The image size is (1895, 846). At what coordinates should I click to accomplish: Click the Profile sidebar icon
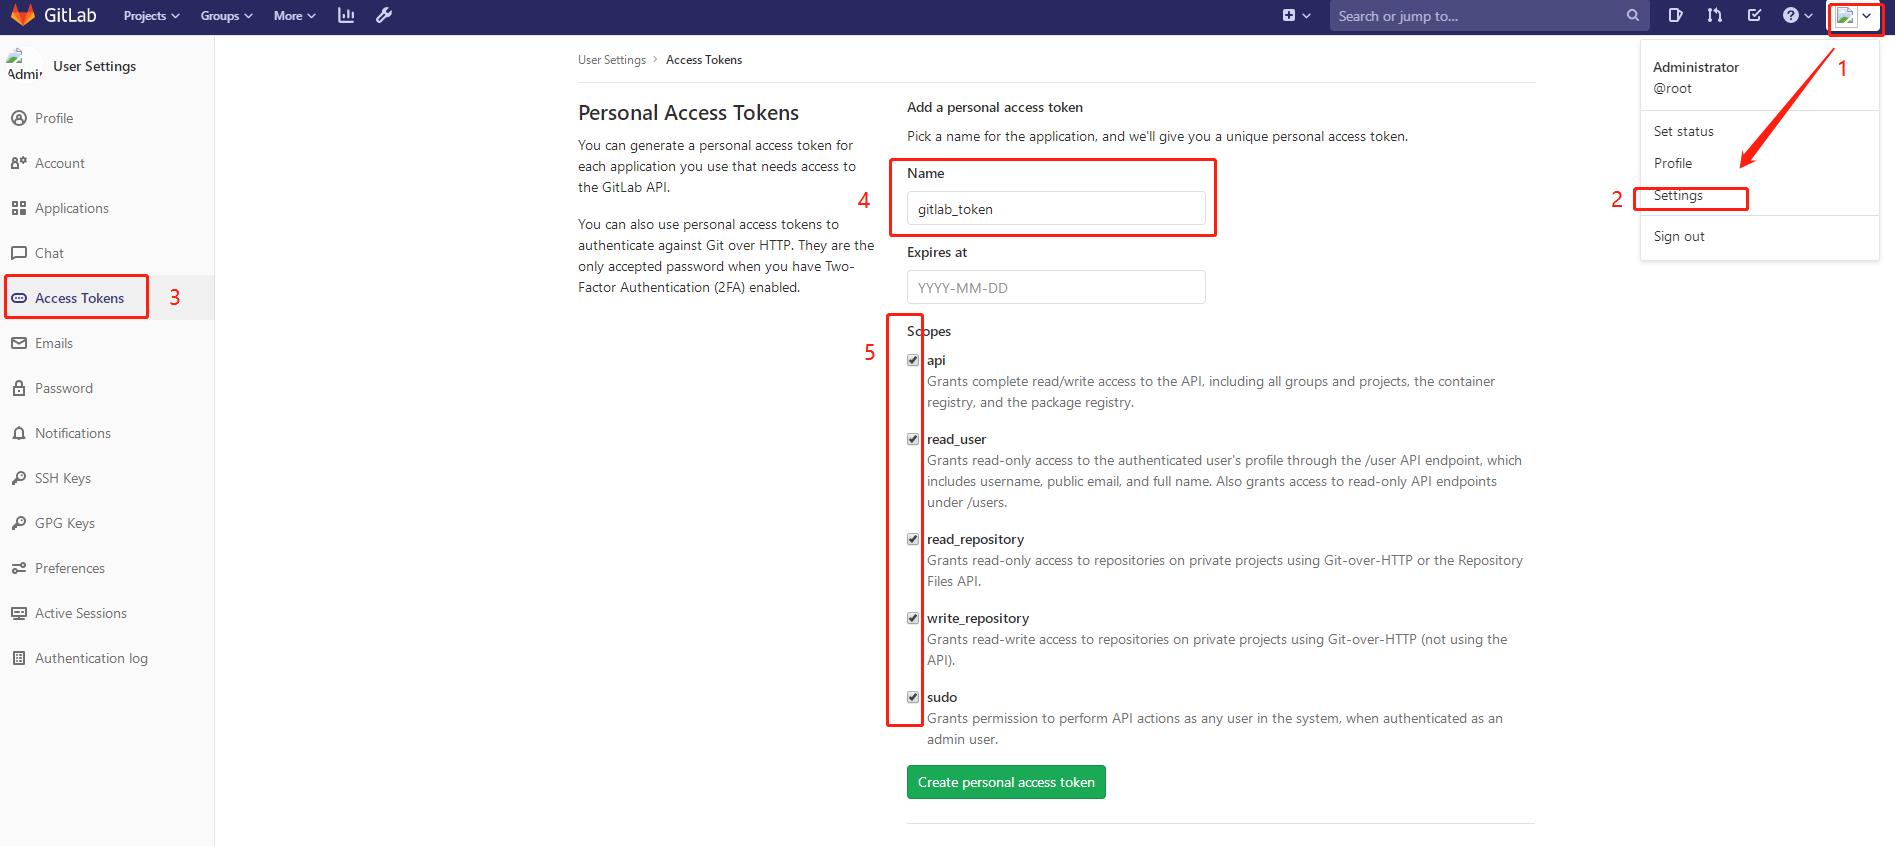tap(18, 118)
